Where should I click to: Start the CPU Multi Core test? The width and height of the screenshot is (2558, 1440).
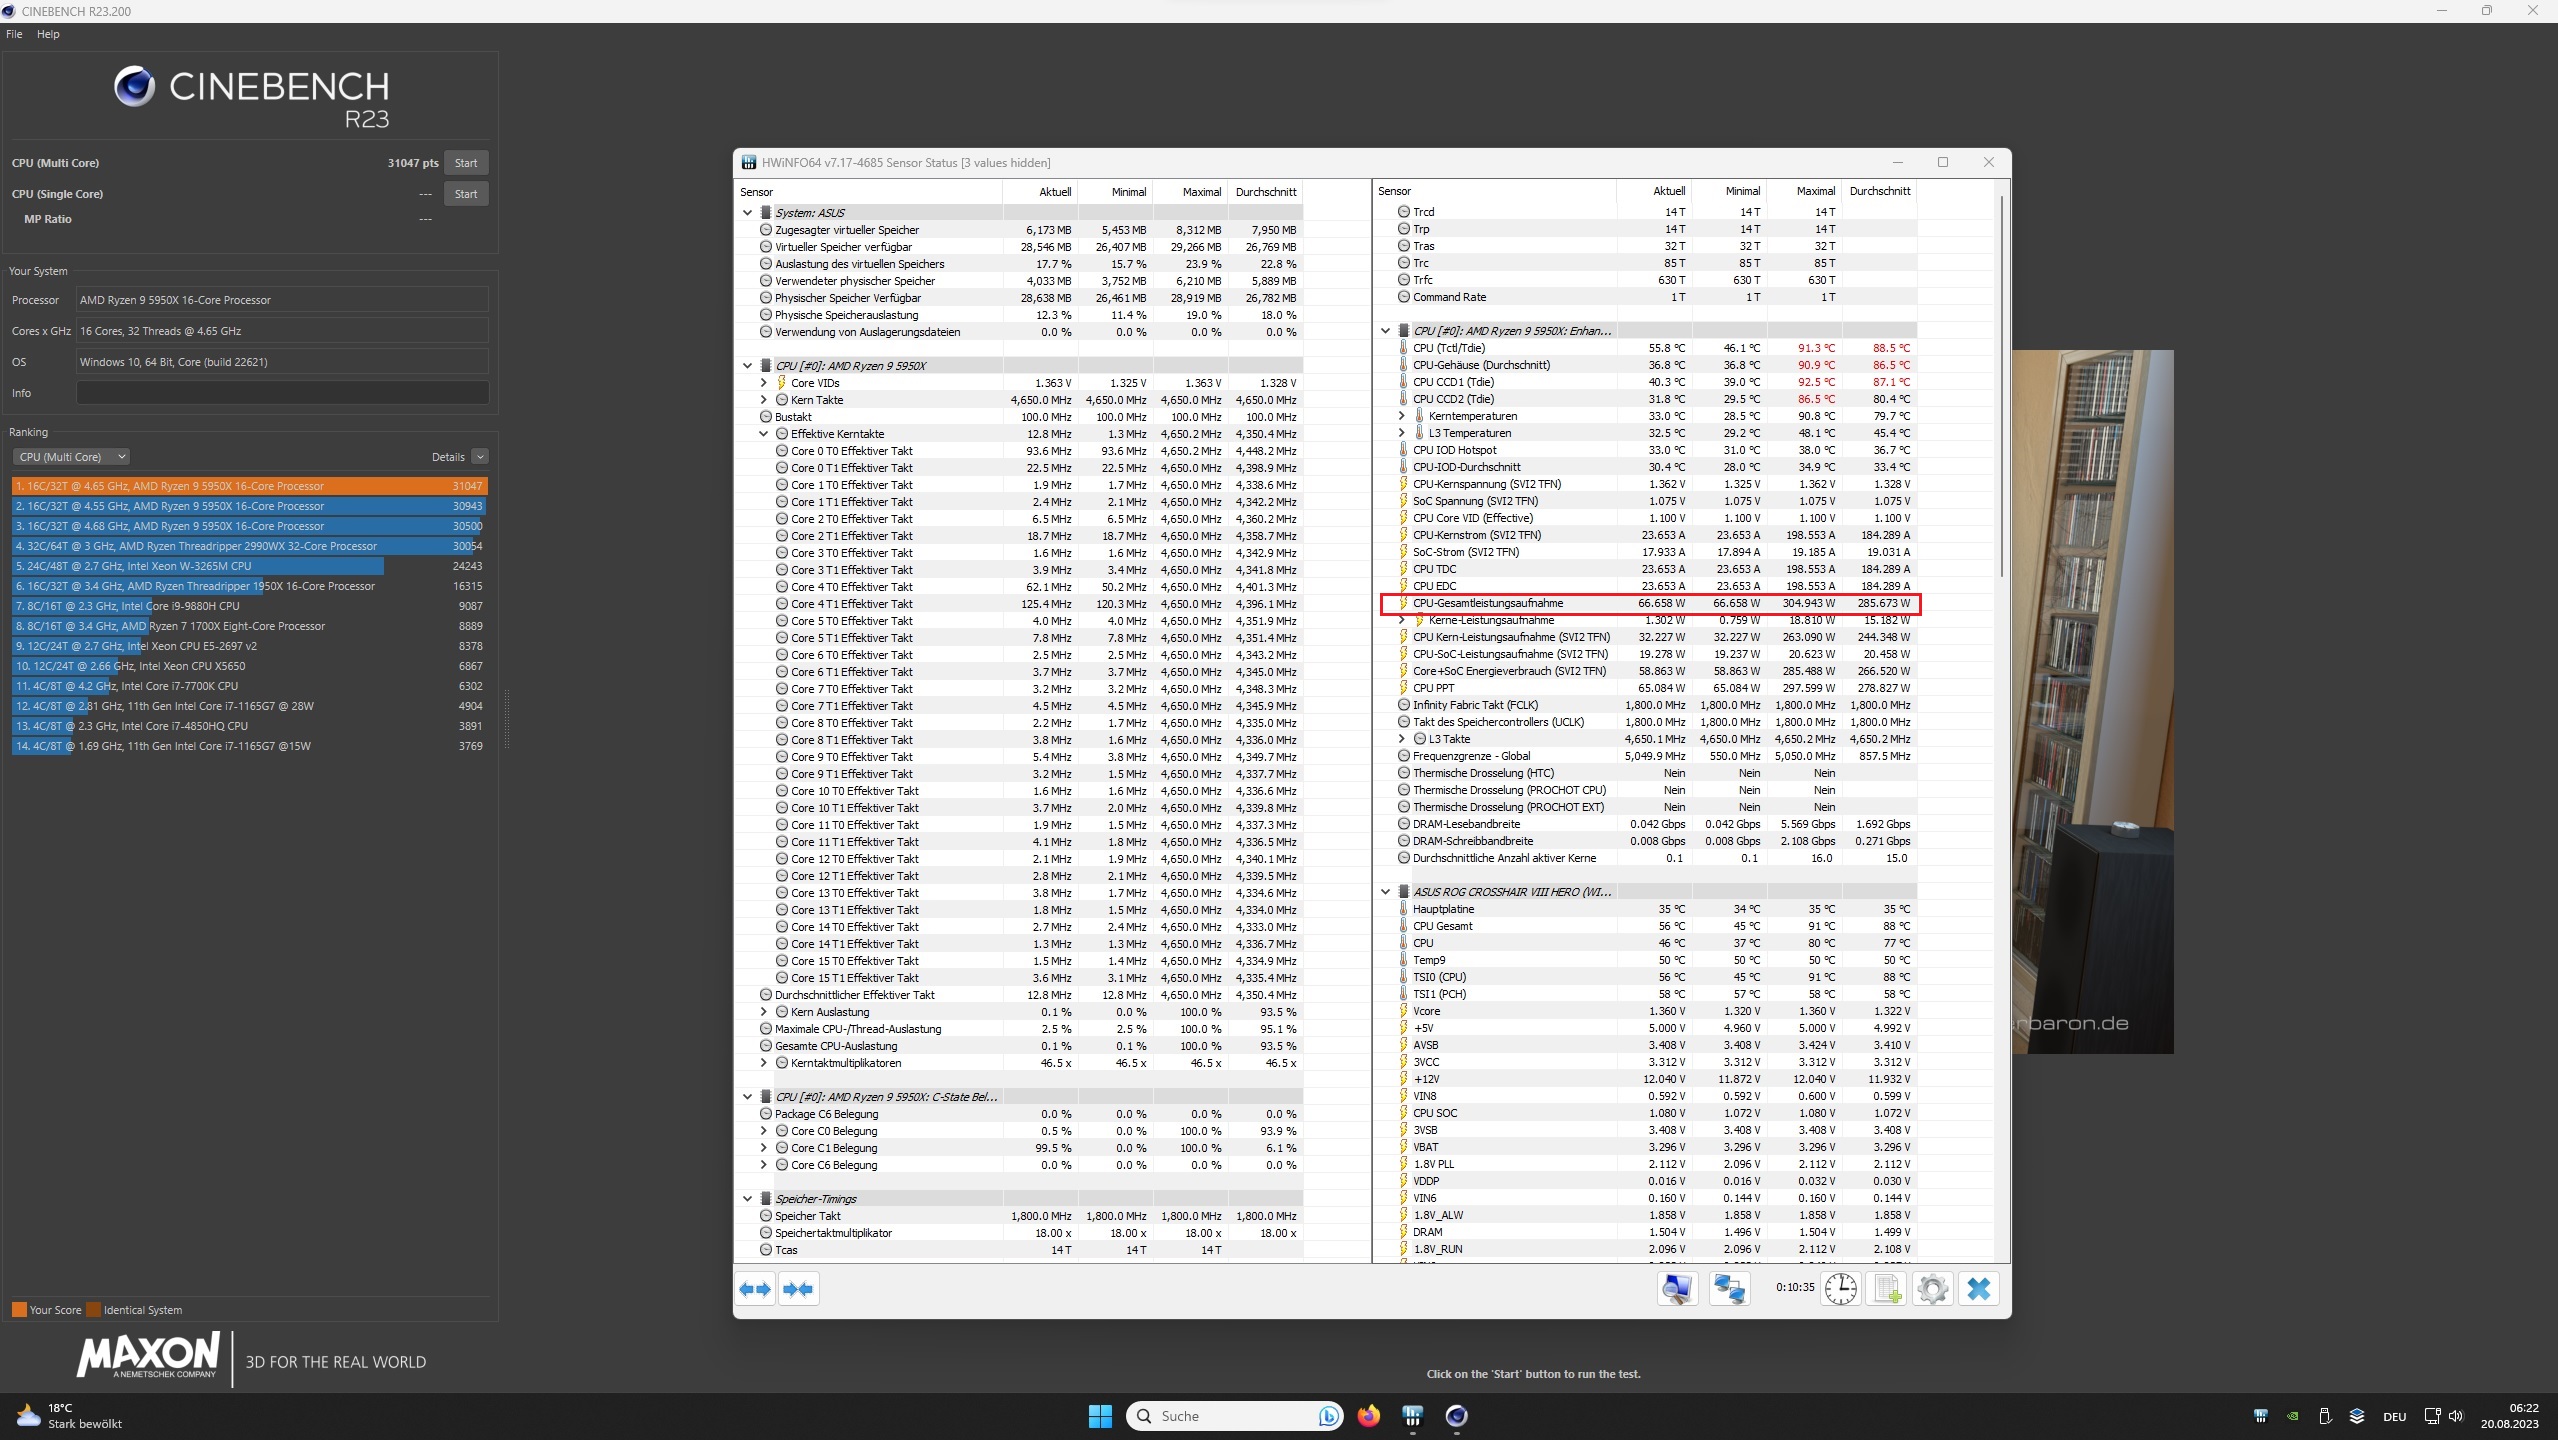click(x=465, y=163)
